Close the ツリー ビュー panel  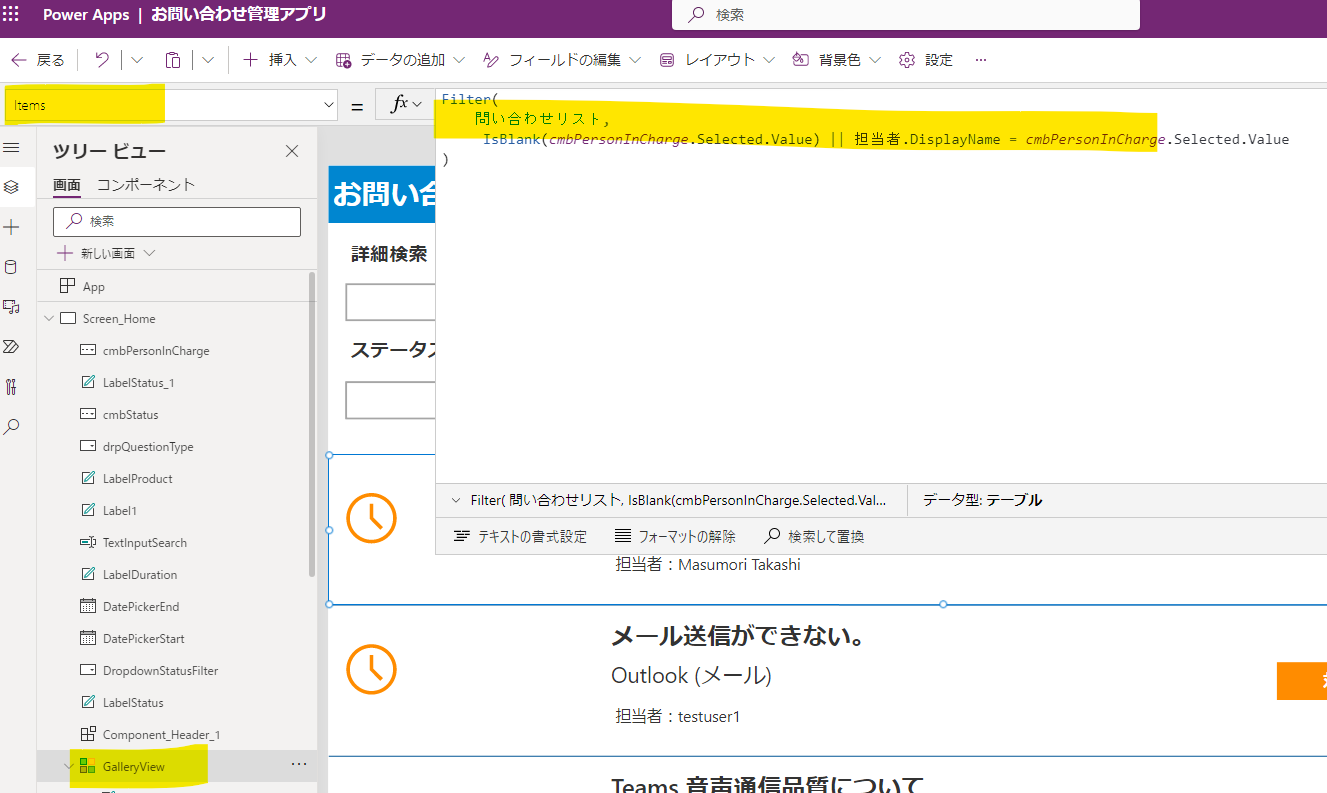[292, 151]
